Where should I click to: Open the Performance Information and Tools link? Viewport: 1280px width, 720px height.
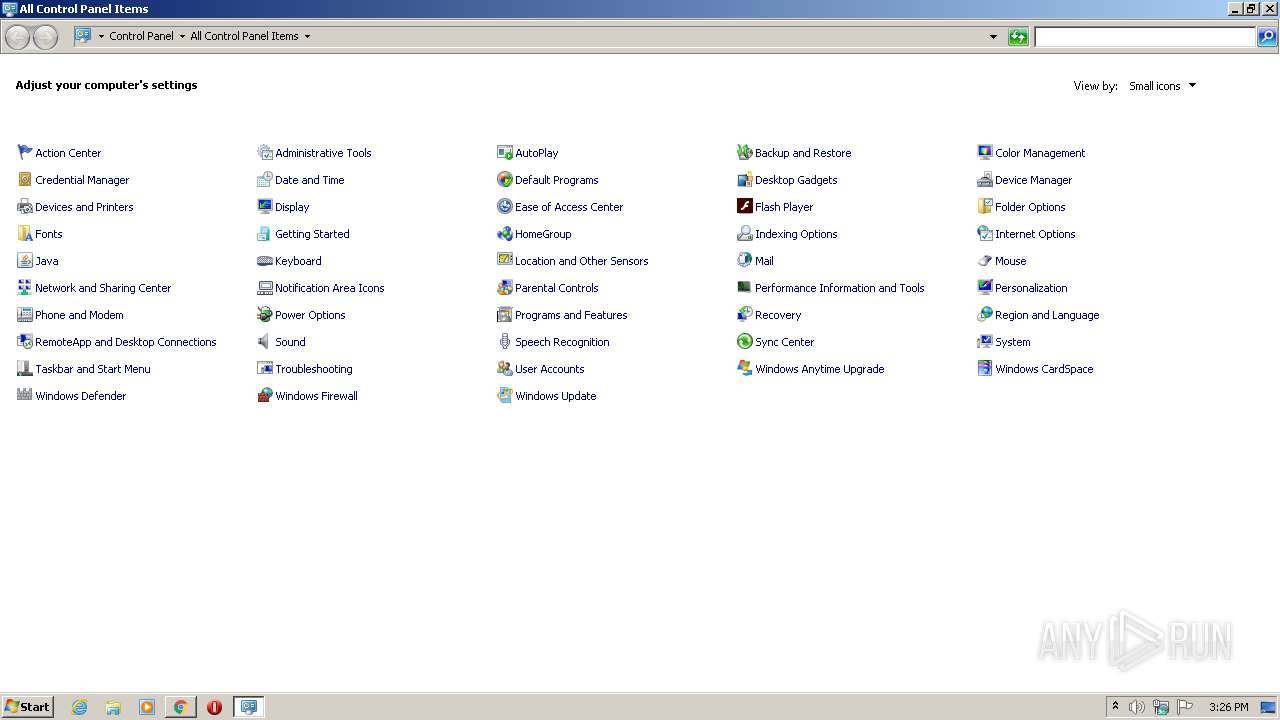click(x=839, y=288)
